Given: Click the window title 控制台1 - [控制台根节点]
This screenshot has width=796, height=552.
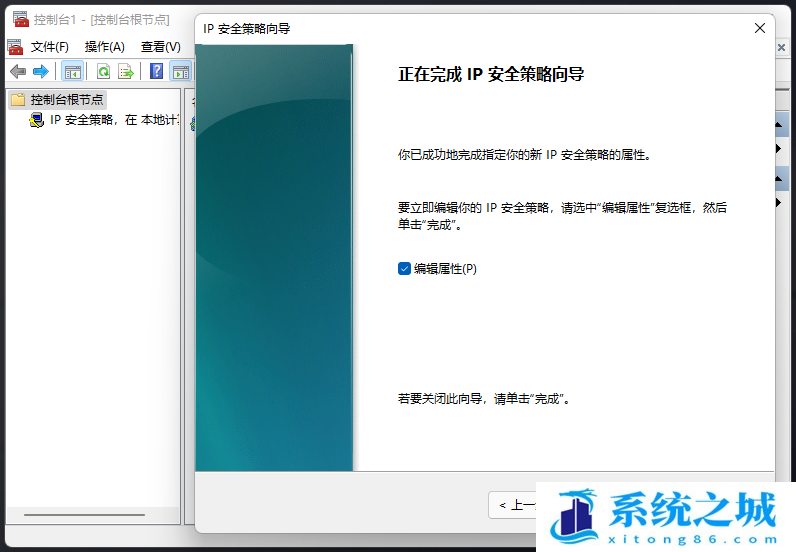Looking at the screenshot, I should pos(102,20).
